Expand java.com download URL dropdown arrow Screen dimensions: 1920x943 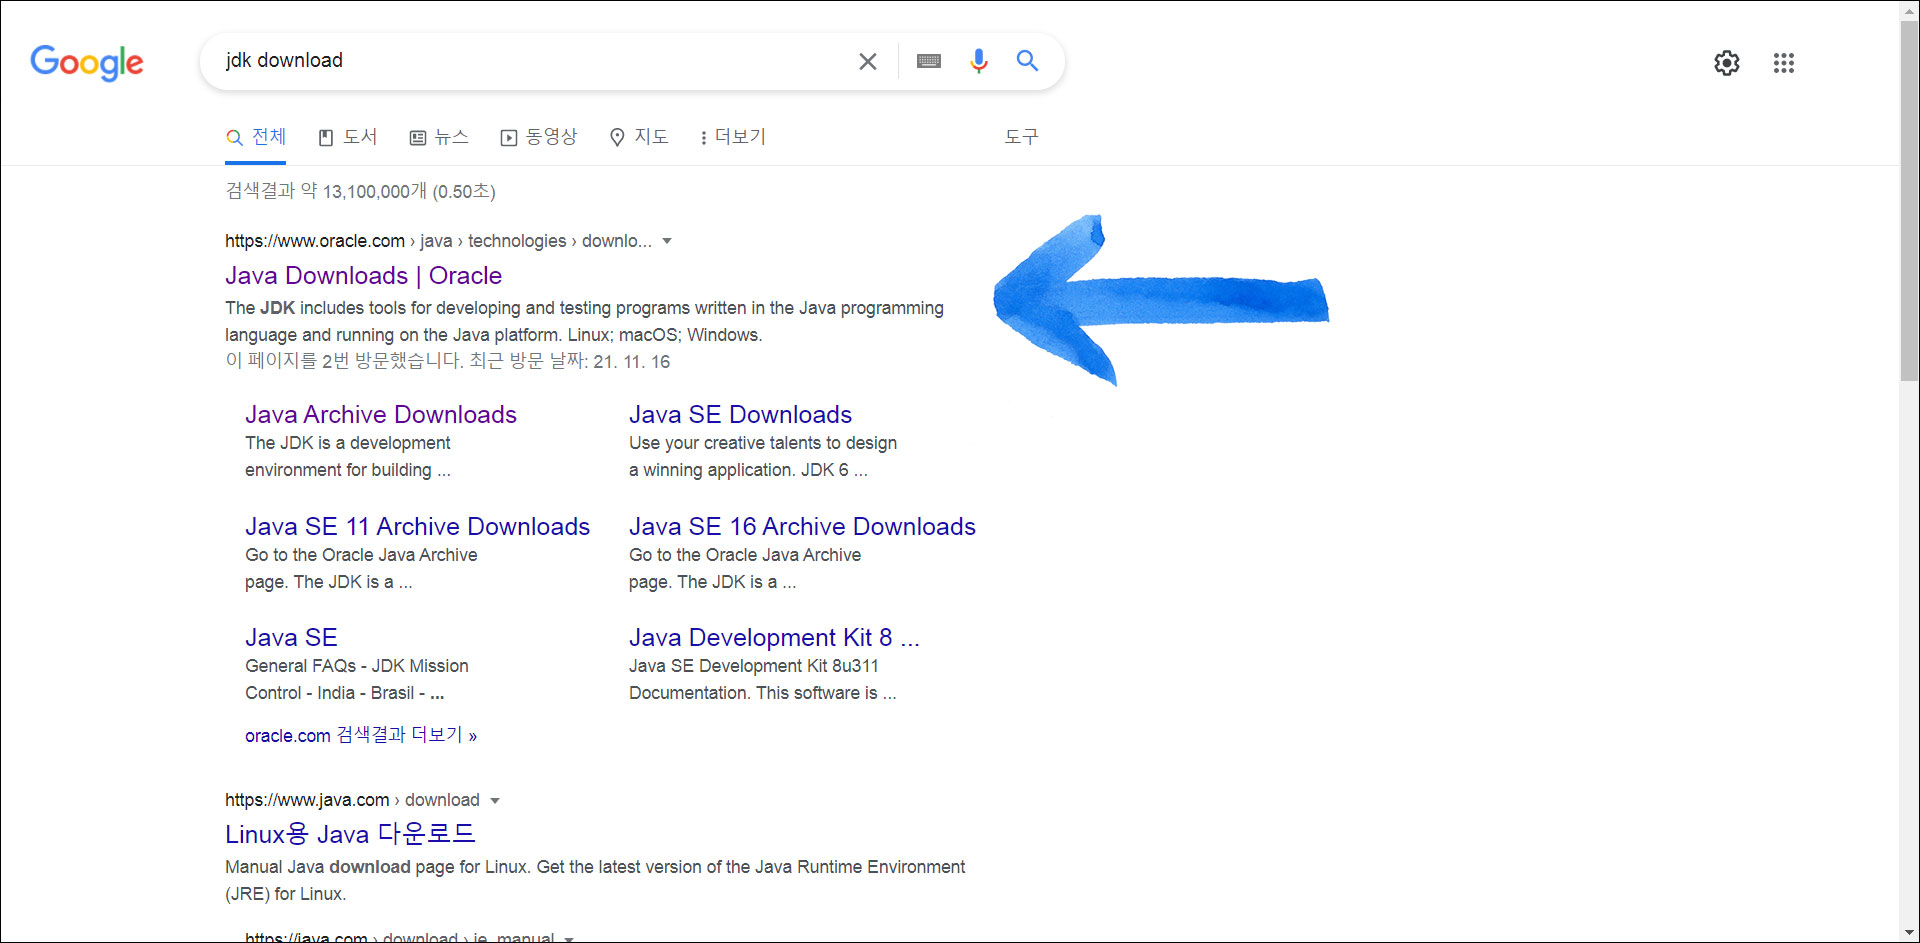pyautogui.click(x=495, y=800)
